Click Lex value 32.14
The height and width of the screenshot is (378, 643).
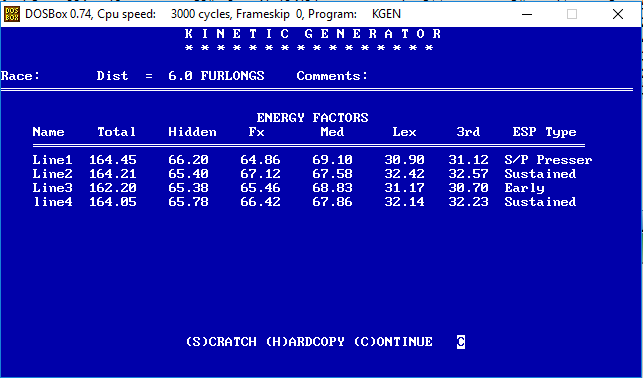(404, 201)
